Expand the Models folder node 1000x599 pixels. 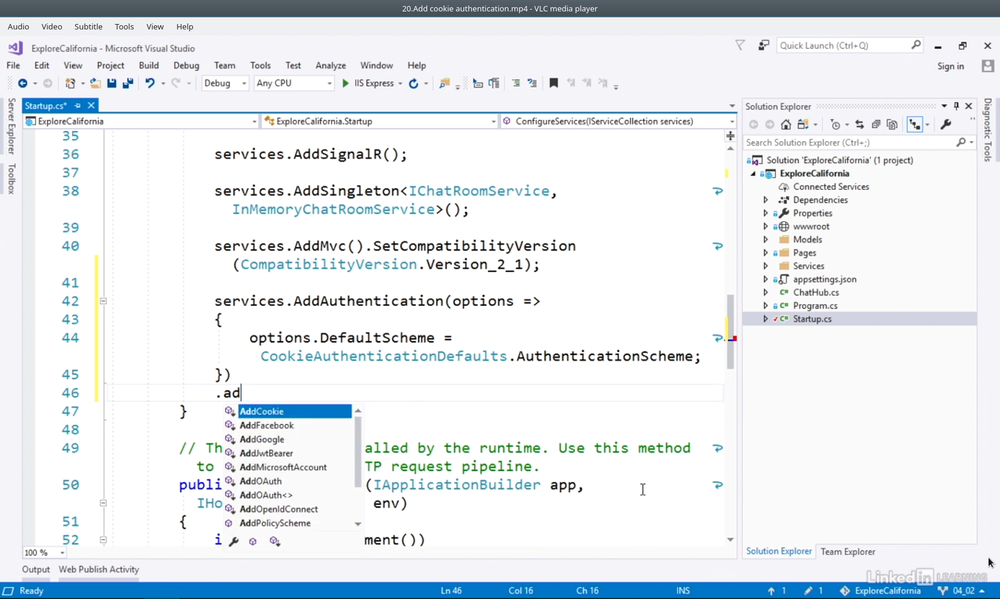(766, 240)
